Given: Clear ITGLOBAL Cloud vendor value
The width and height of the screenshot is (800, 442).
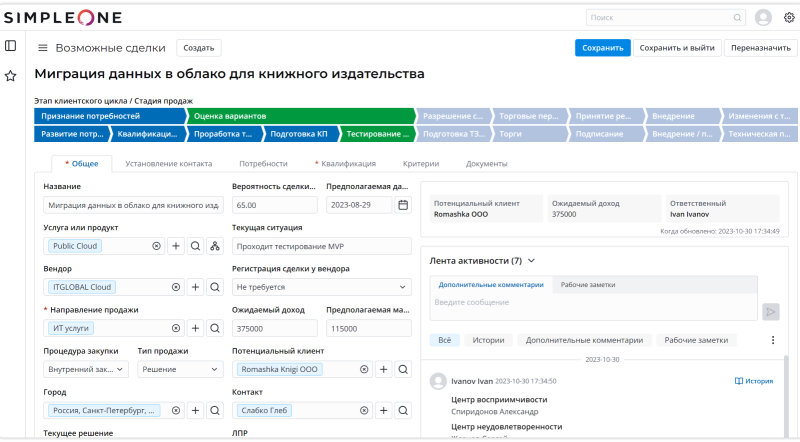Looking at the screenshot, I should tap(176, 287).
